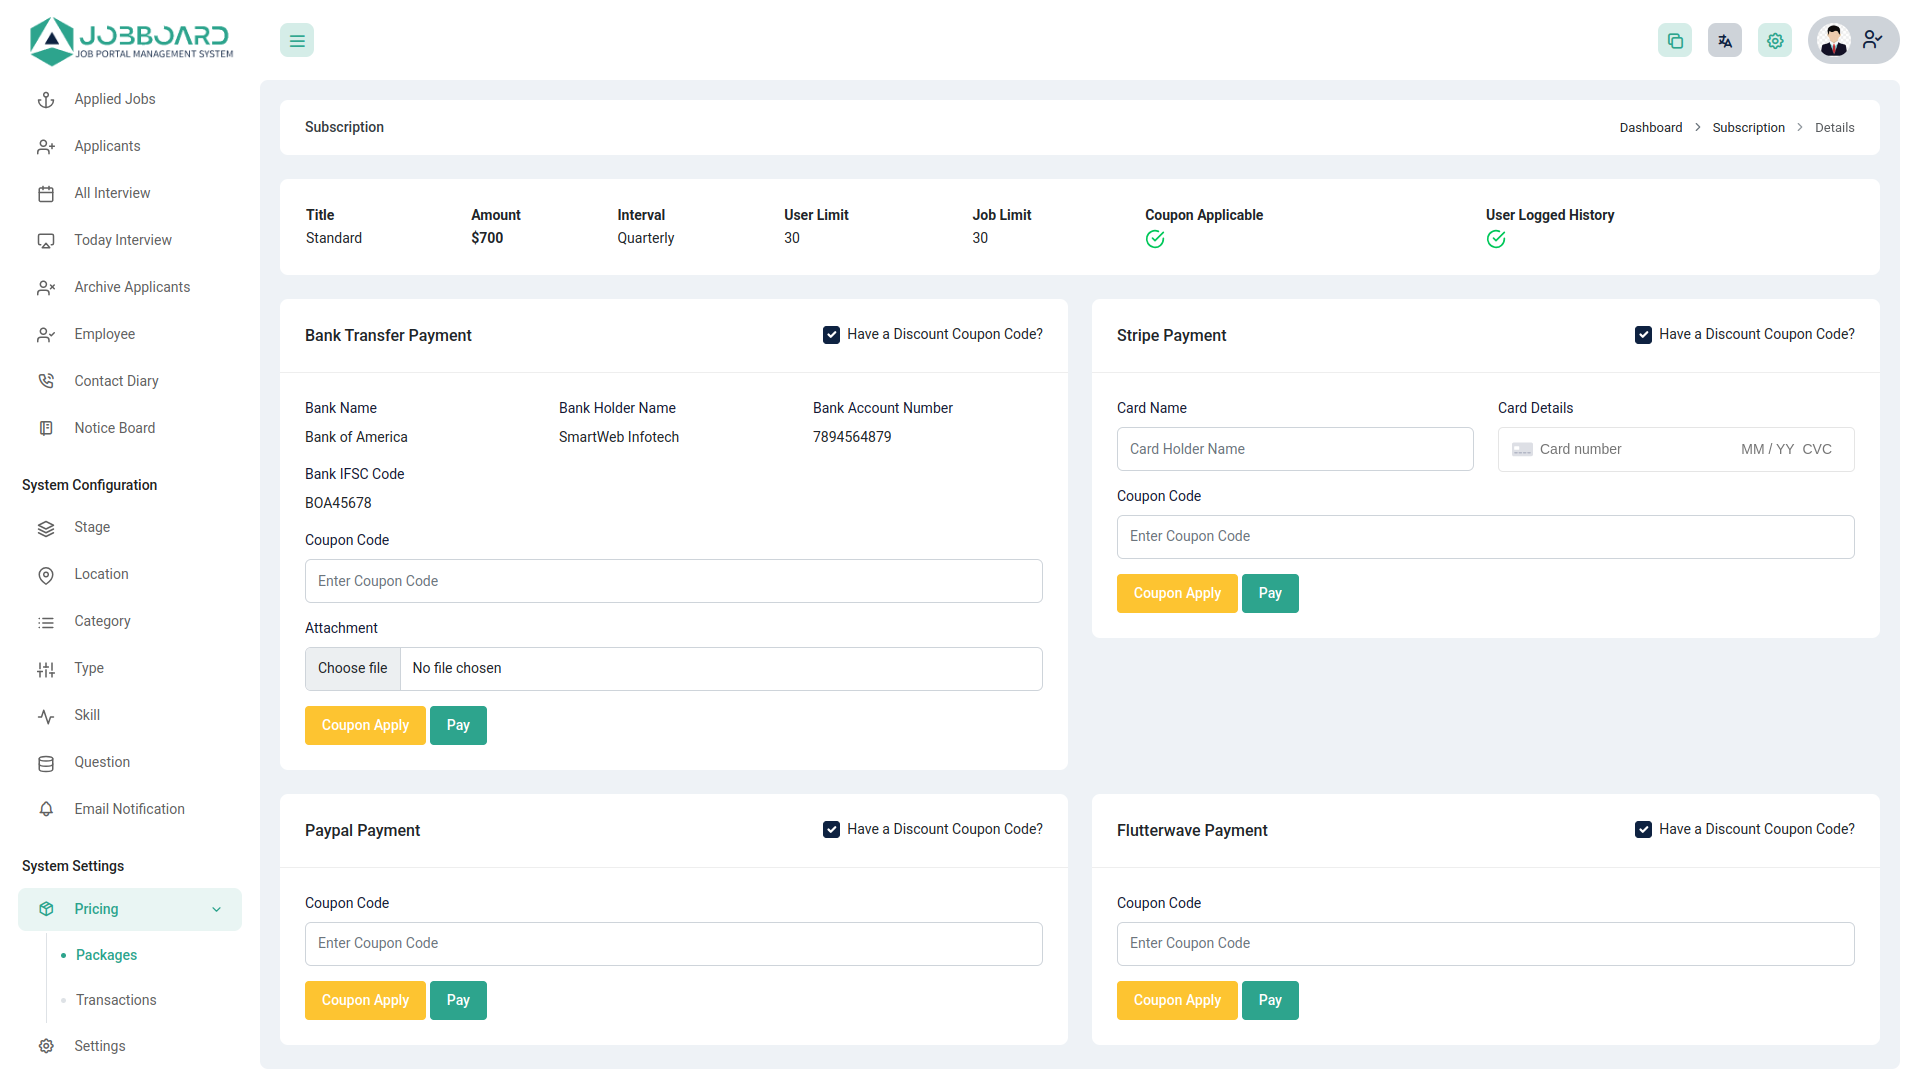Select the Applied Jobs sidebar icon
The width and height of the screenshot is (1920, 1080).
[x=46, y=99]
